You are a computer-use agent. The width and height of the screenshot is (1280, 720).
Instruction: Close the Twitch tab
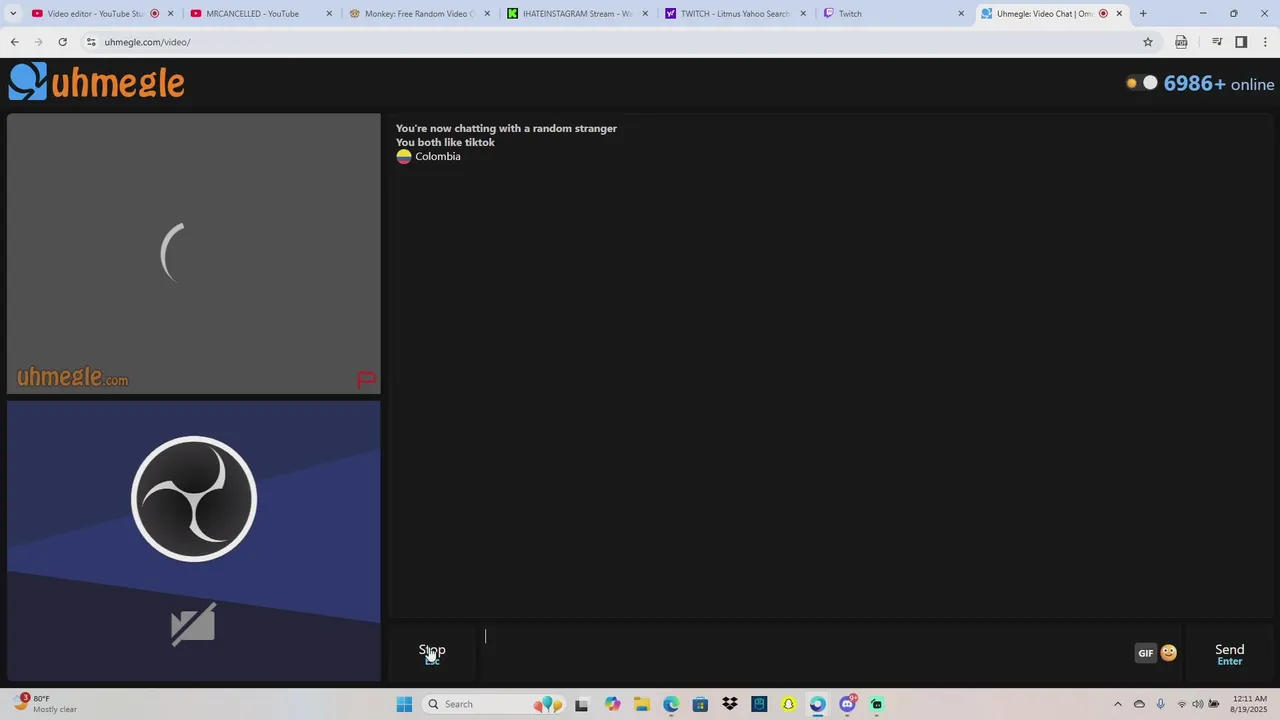tap(961, 14)
